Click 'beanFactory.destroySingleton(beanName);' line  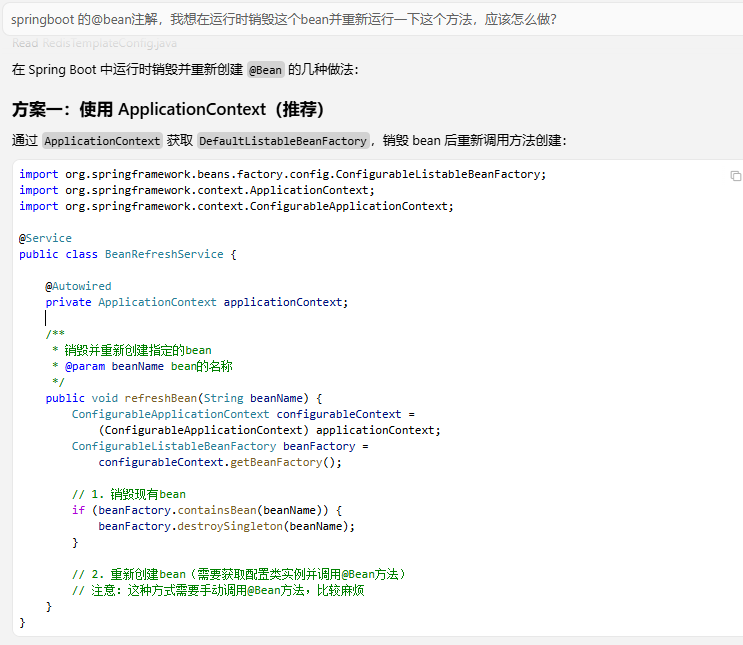(x=227, y=527)
